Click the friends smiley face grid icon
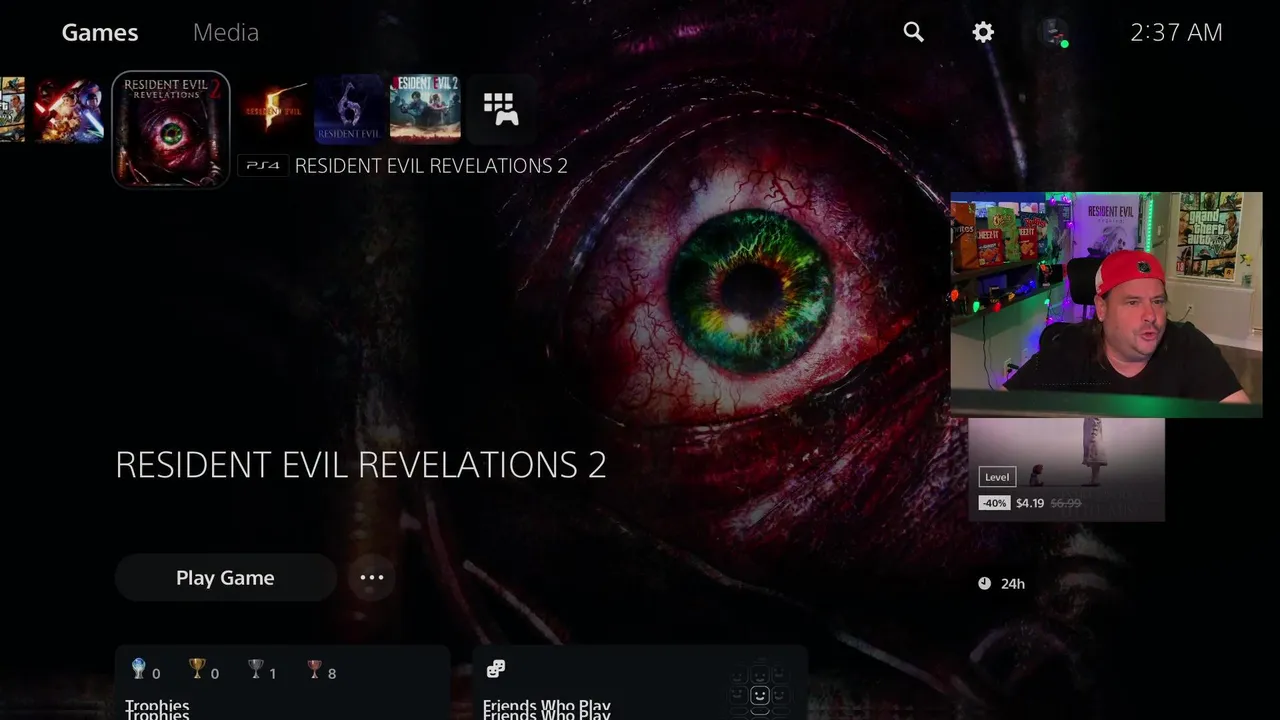This screenshot has width=1280, height=720. click(759, 690)
